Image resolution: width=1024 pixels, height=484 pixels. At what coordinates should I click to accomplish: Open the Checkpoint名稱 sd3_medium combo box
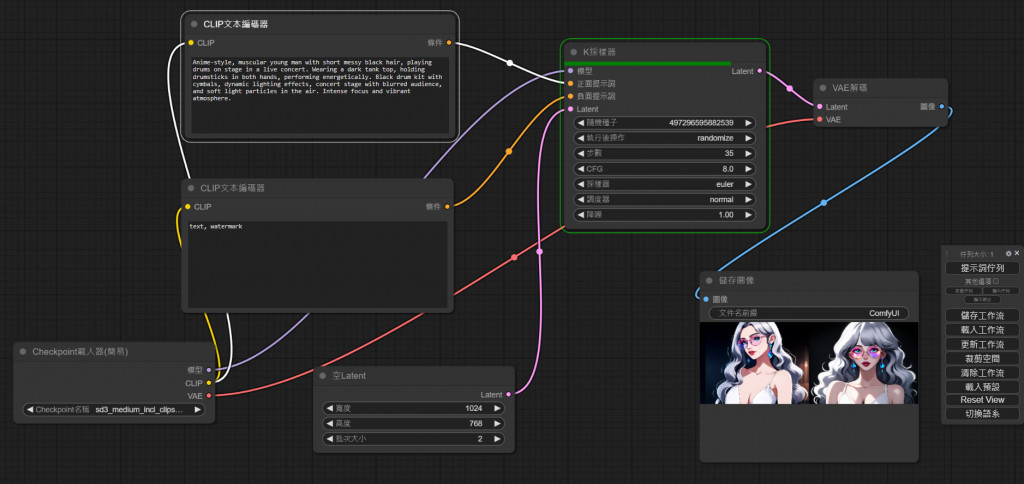(114, 410)
